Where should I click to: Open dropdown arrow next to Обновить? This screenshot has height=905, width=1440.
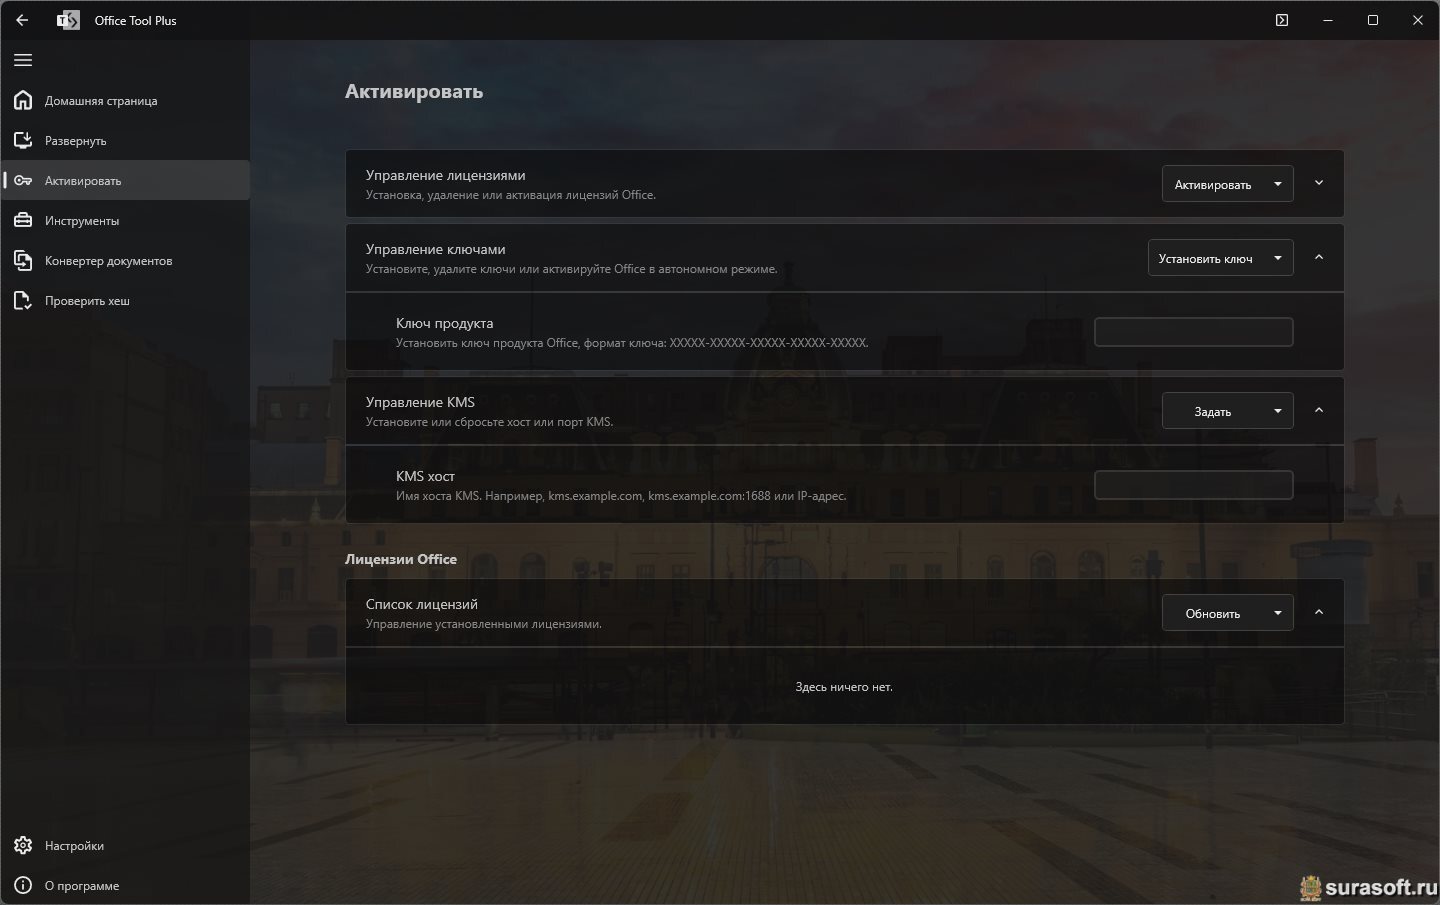click(1278, 613)
